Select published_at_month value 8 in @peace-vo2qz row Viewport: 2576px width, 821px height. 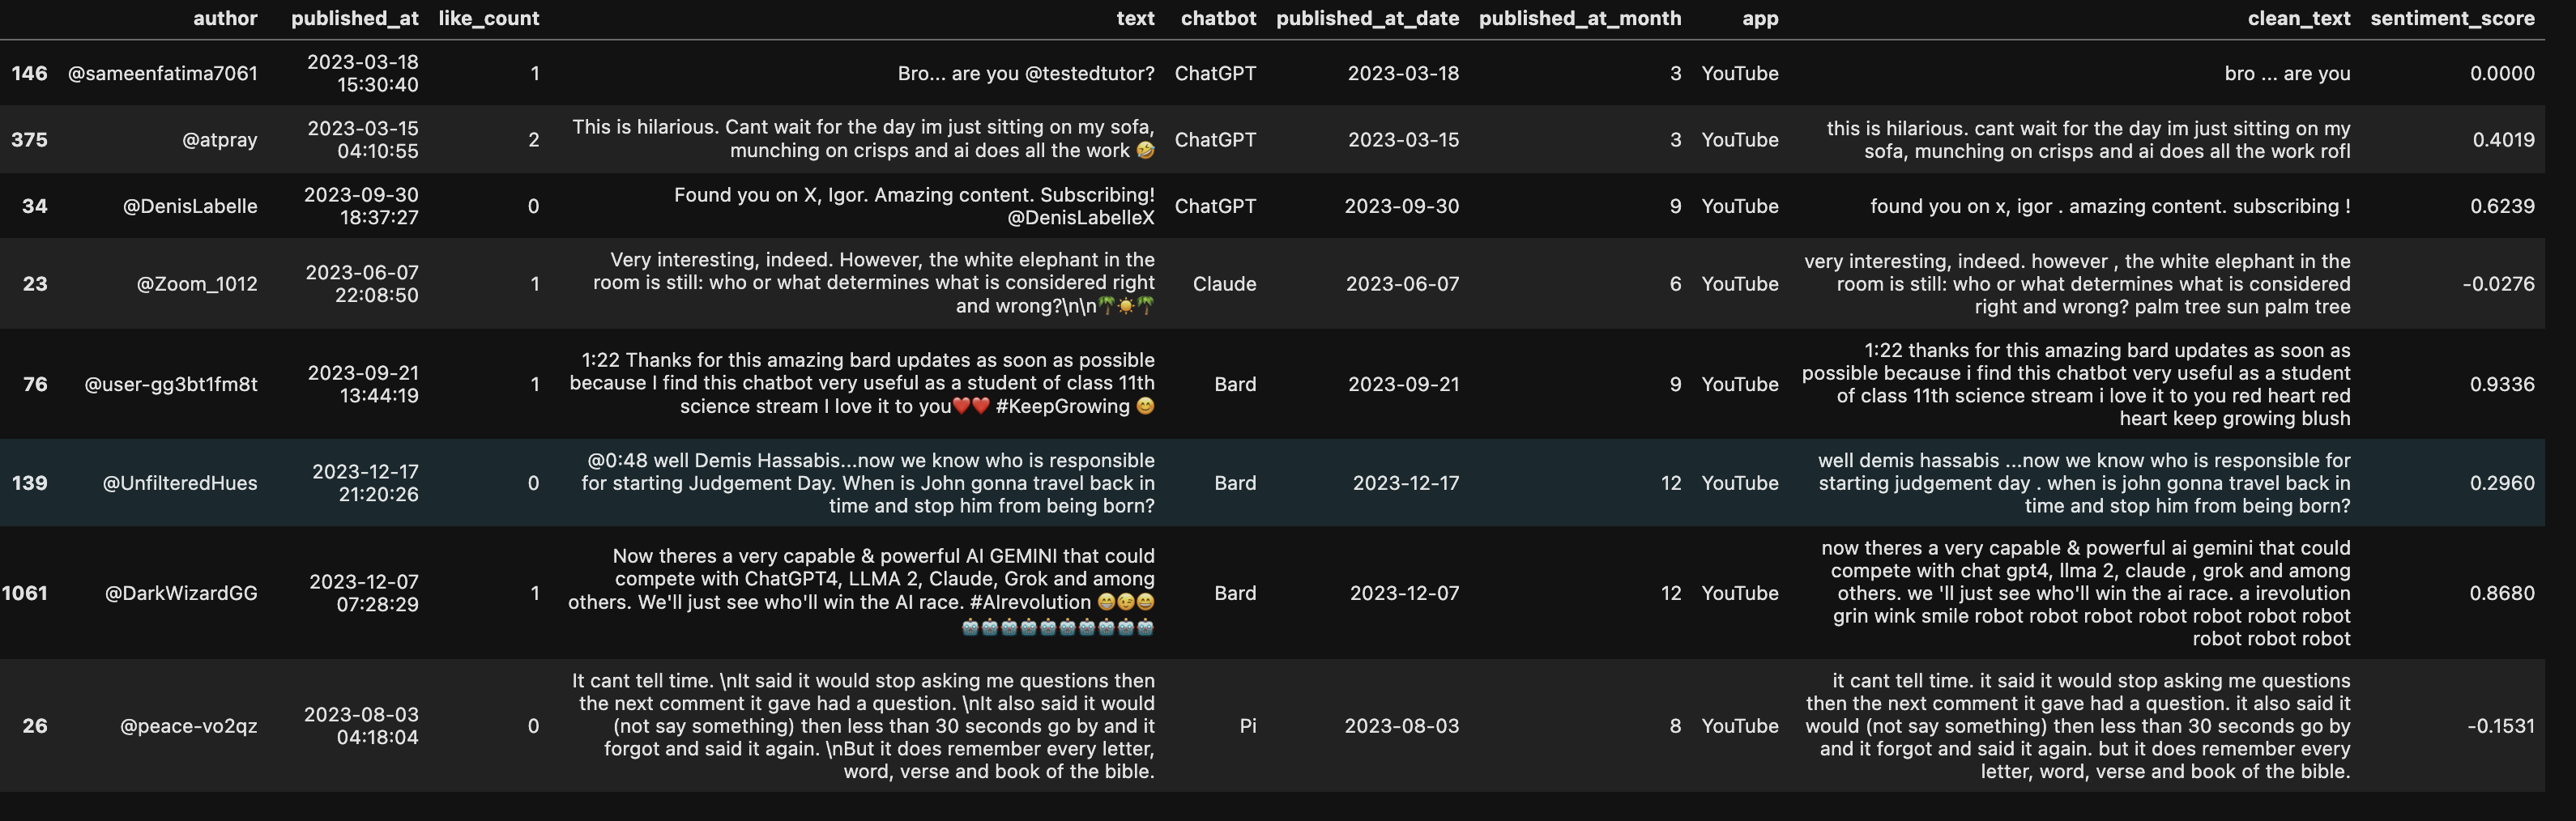(x=1675, y=726)
